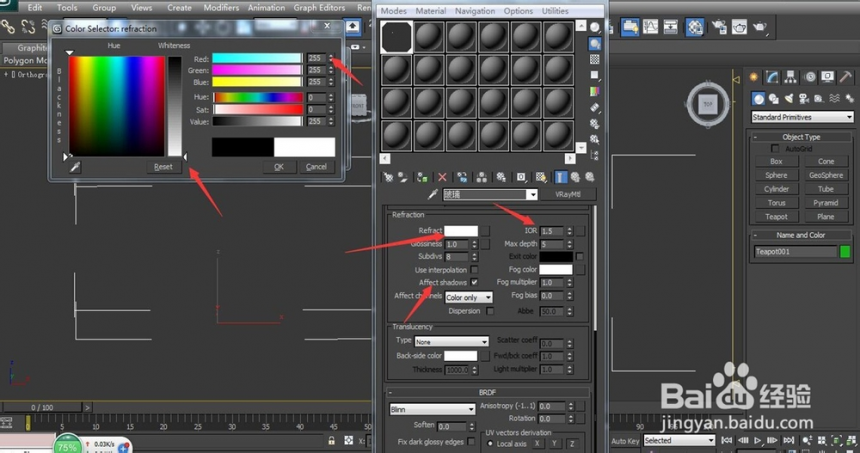Go to end of animation
This screenshot has width=860, height=453.
click(x=788, y=440)
